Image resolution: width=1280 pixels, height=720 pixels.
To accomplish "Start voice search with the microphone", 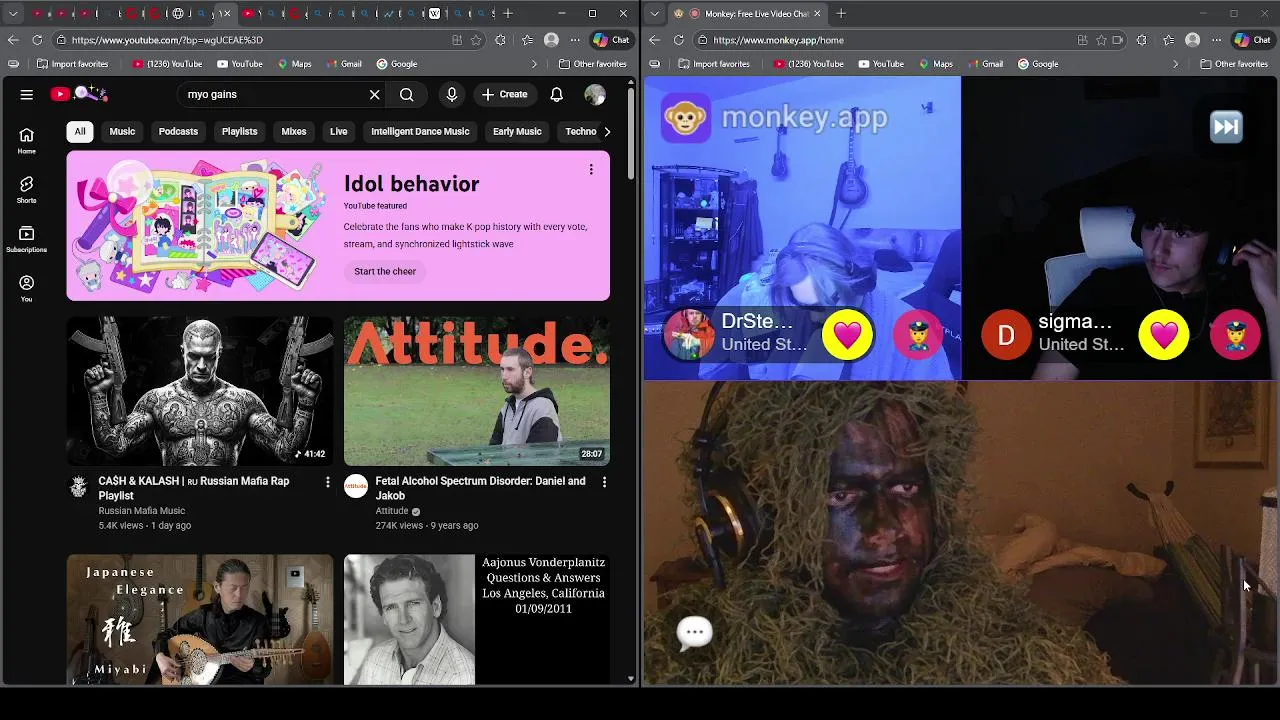I will pyautogui.click(x=452, y=94).
